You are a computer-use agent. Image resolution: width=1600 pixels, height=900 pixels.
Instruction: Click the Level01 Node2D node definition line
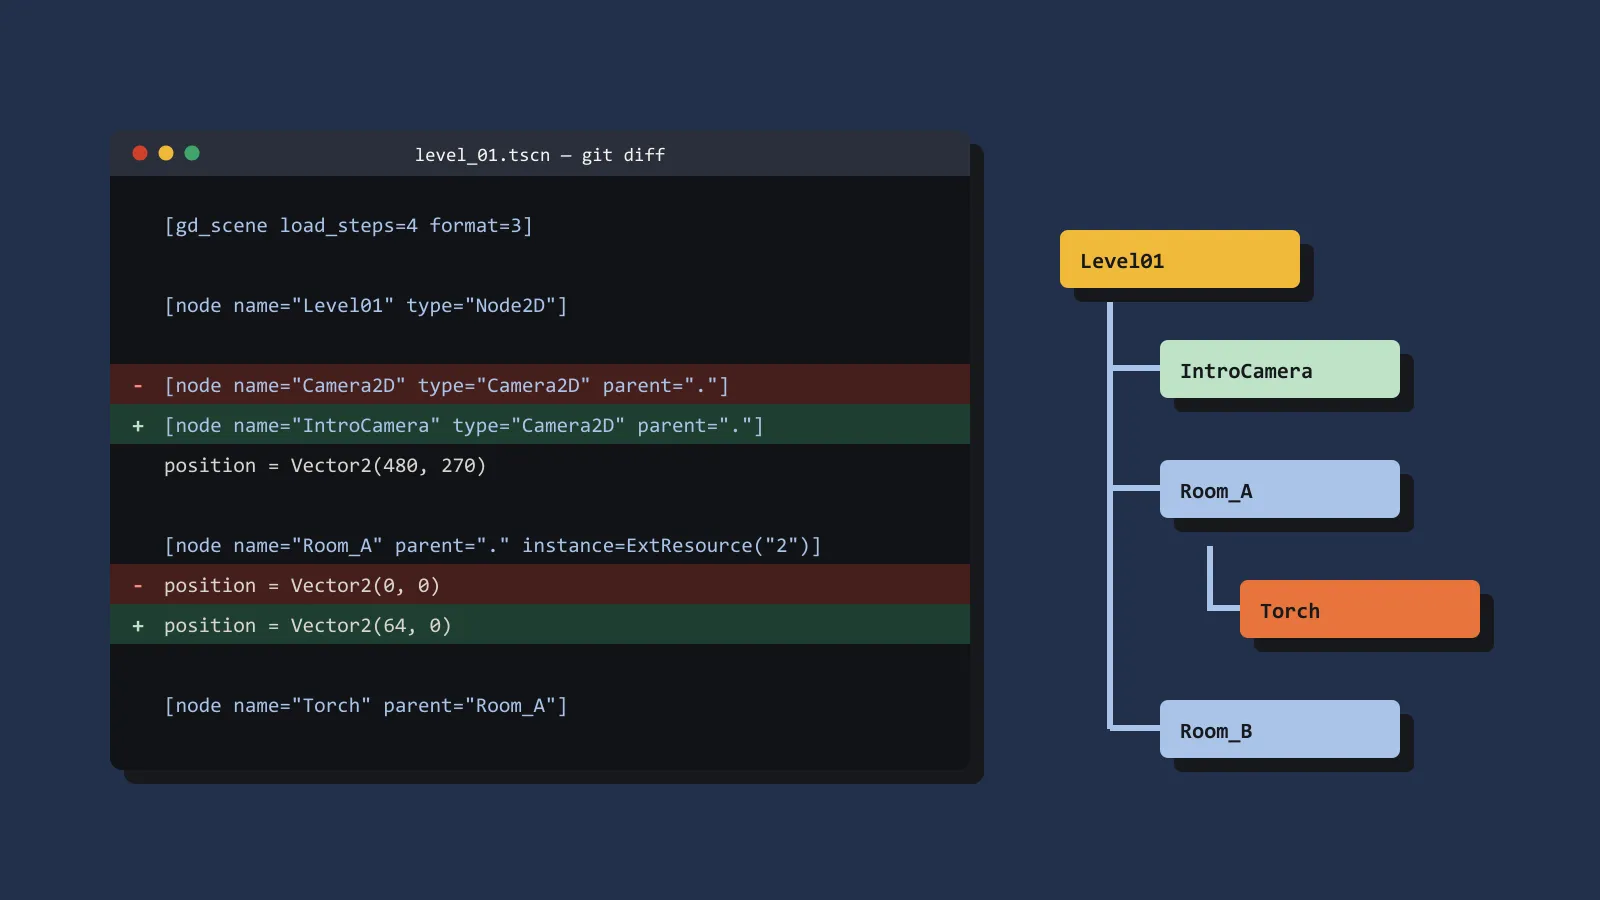[366, 305]
